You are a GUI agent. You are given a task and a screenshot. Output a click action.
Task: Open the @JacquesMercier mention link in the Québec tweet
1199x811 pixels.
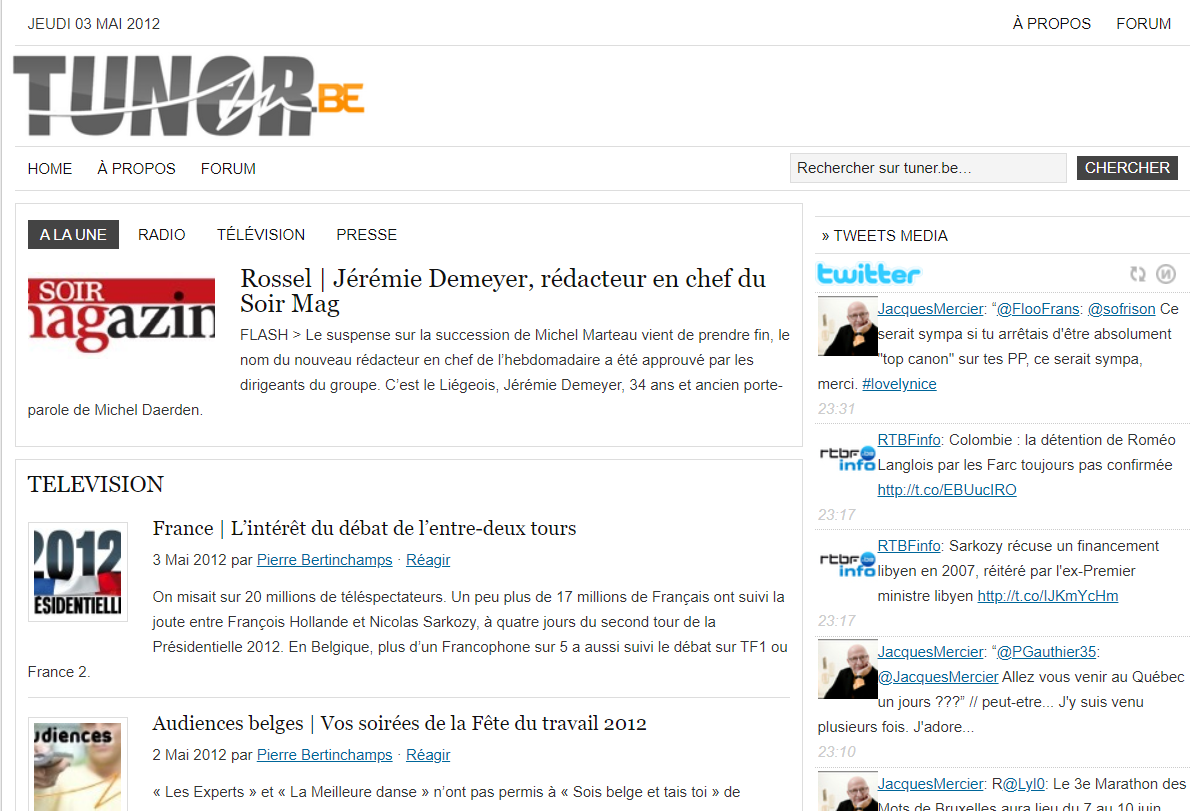(x=937, y=677)
